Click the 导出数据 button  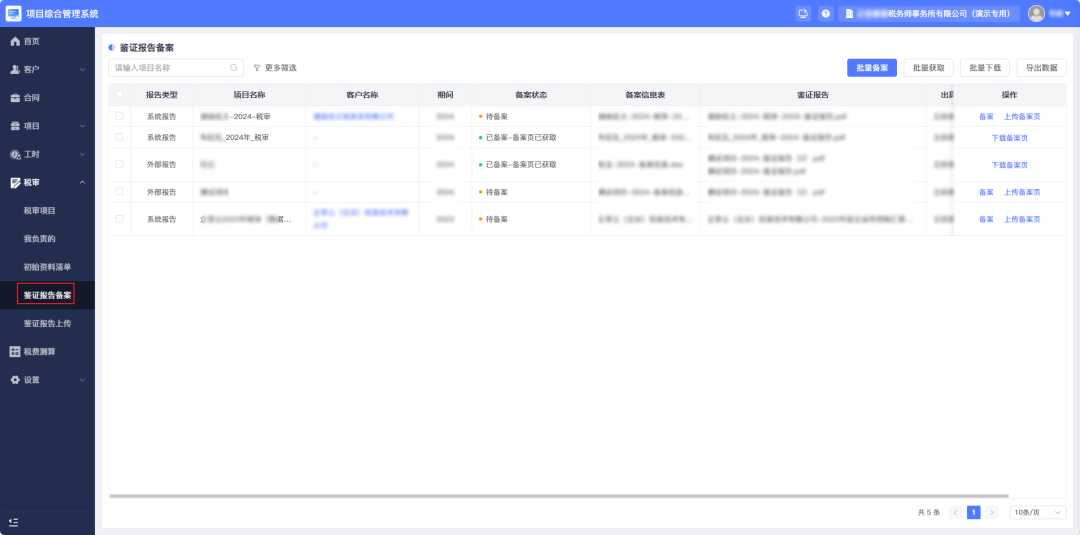(1041, 67)
